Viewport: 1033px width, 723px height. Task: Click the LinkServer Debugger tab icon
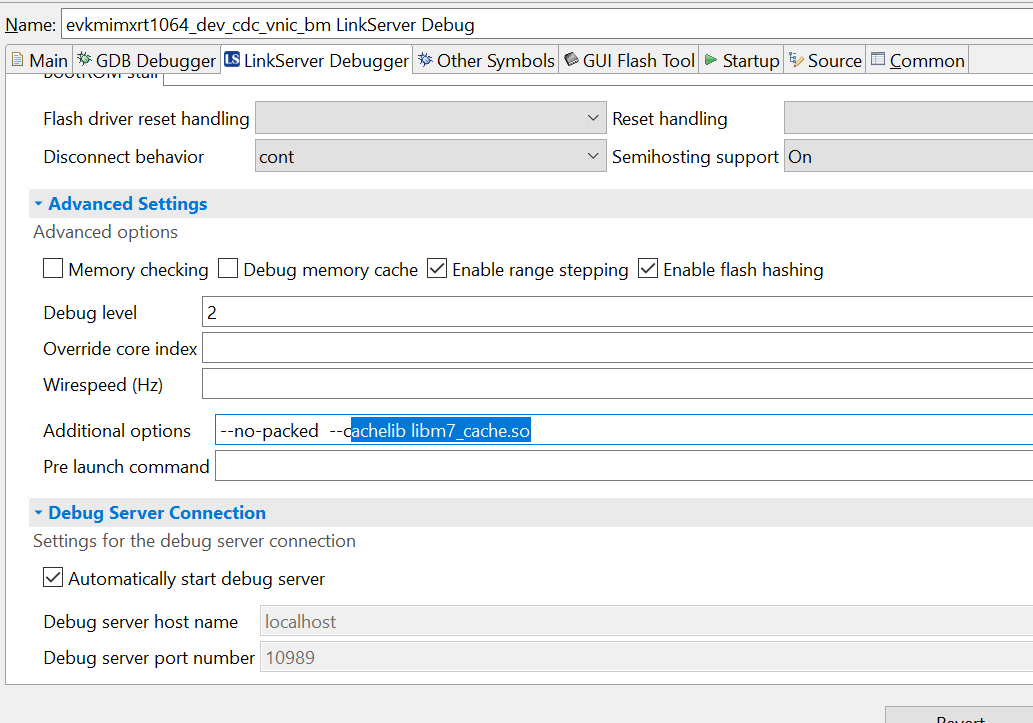coord(232,60)
